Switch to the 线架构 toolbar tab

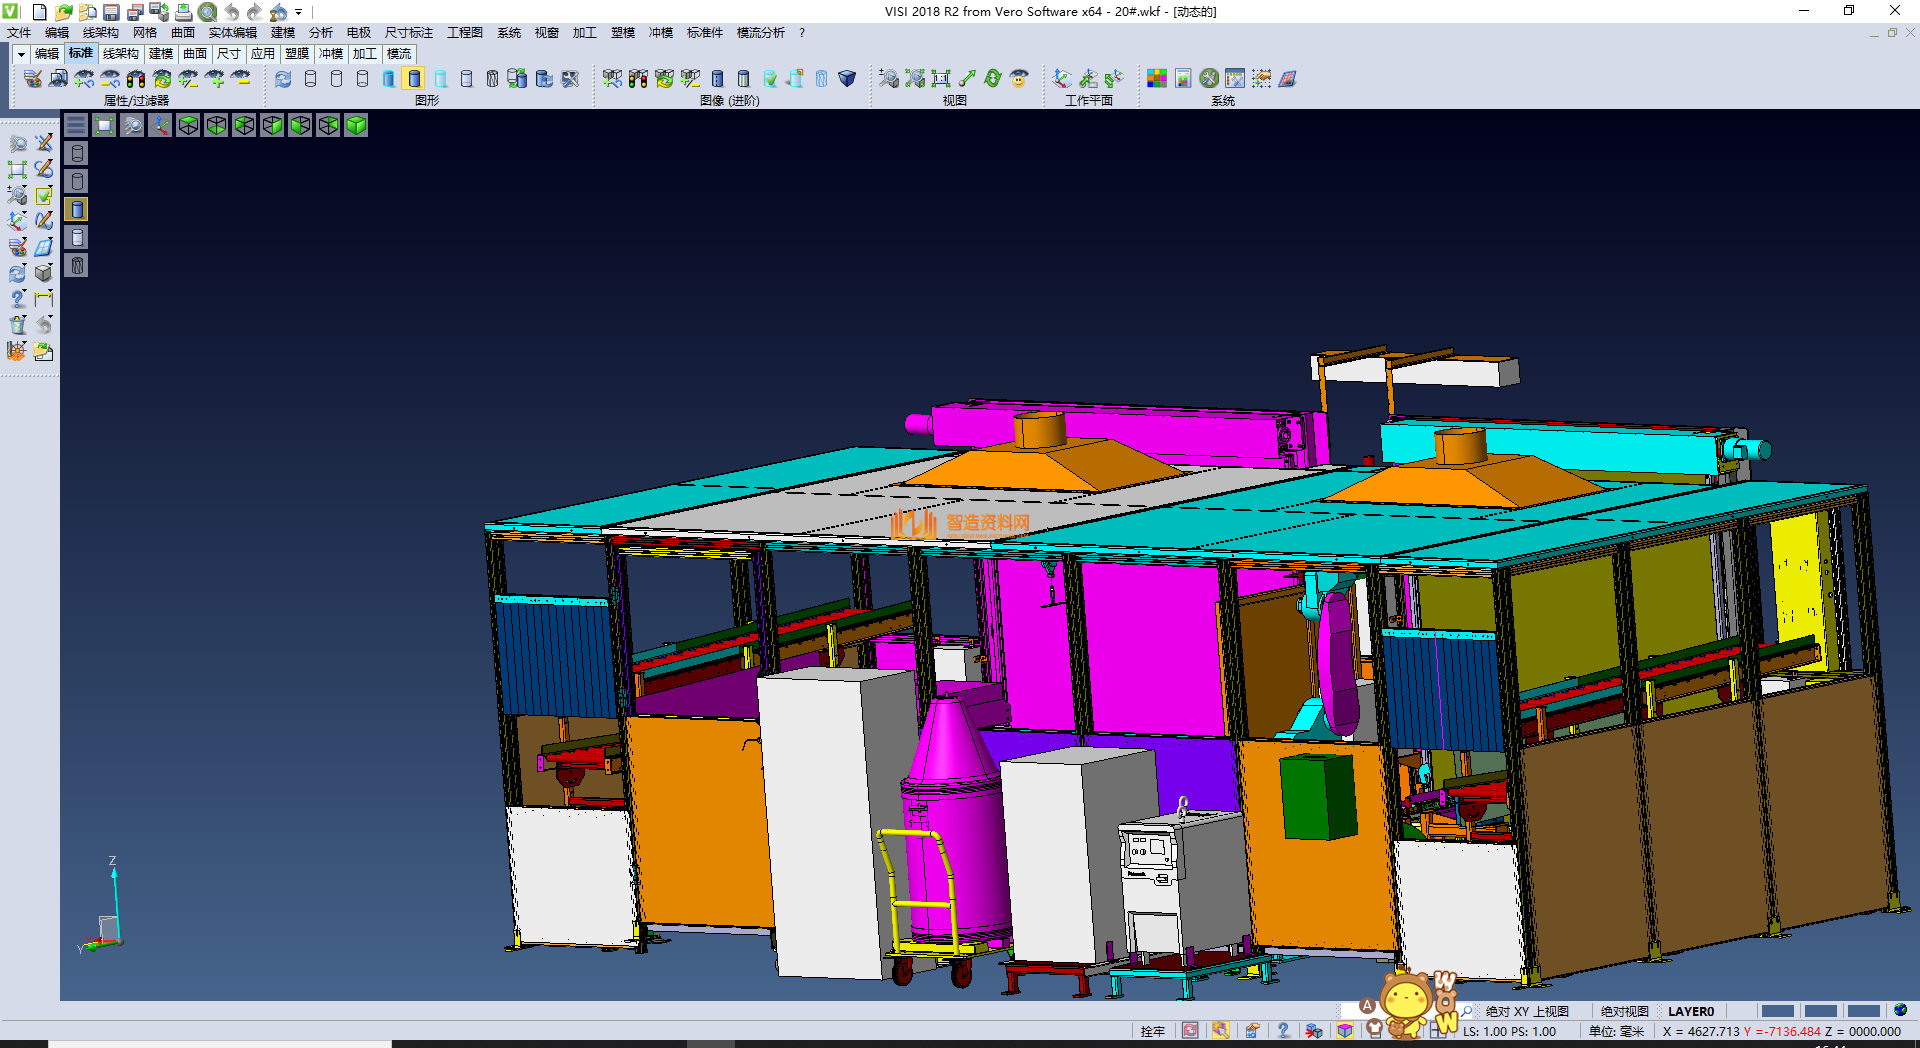point(120,54)
